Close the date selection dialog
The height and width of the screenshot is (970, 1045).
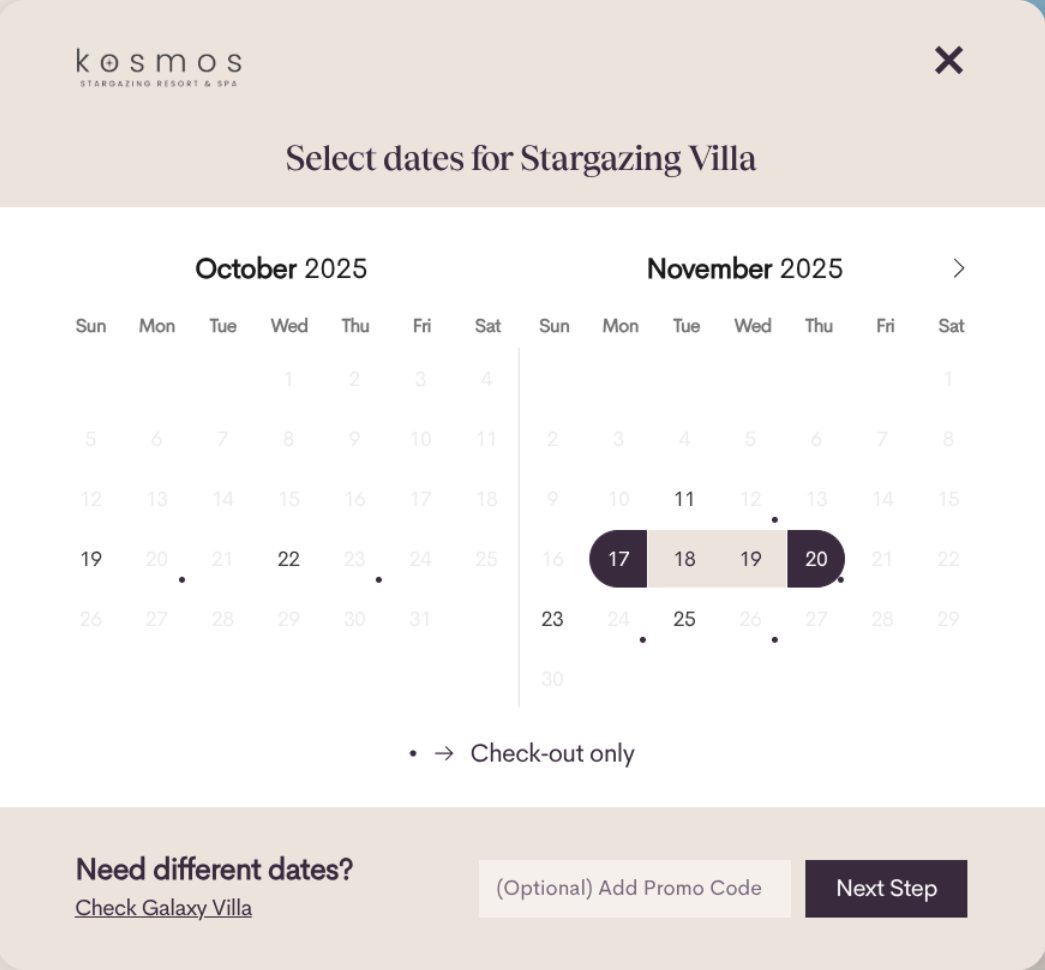[948, 61]
